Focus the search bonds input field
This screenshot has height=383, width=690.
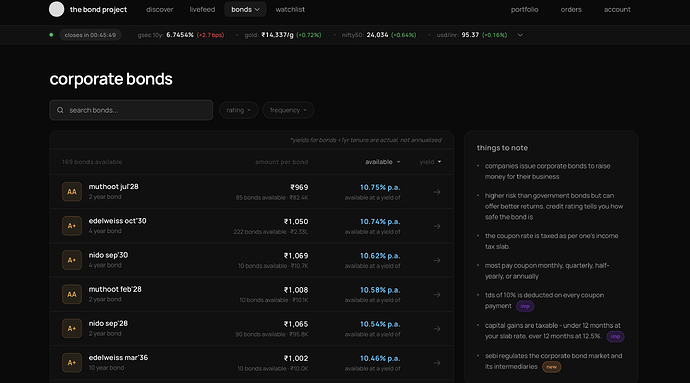coord(131,110)
